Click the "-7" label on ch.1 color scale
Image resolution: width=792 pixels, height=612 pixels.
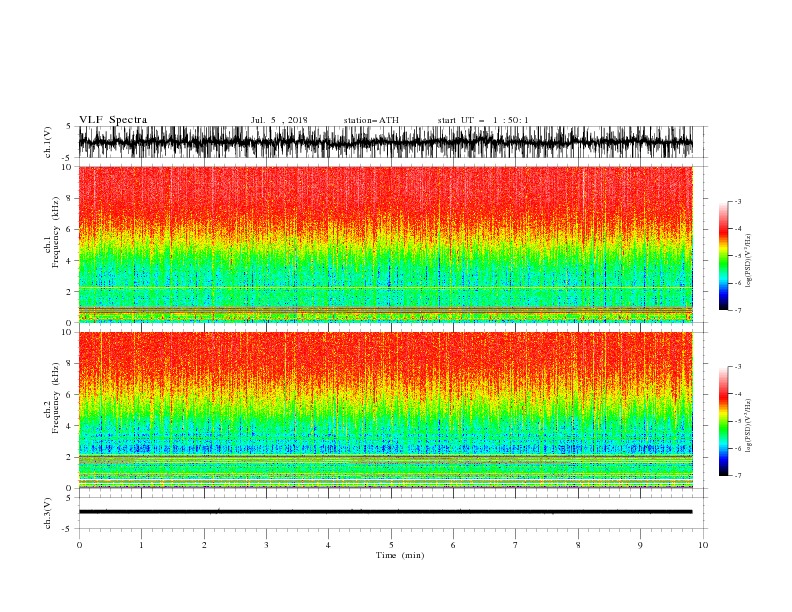pyautogui.click(x=738, y=310)
